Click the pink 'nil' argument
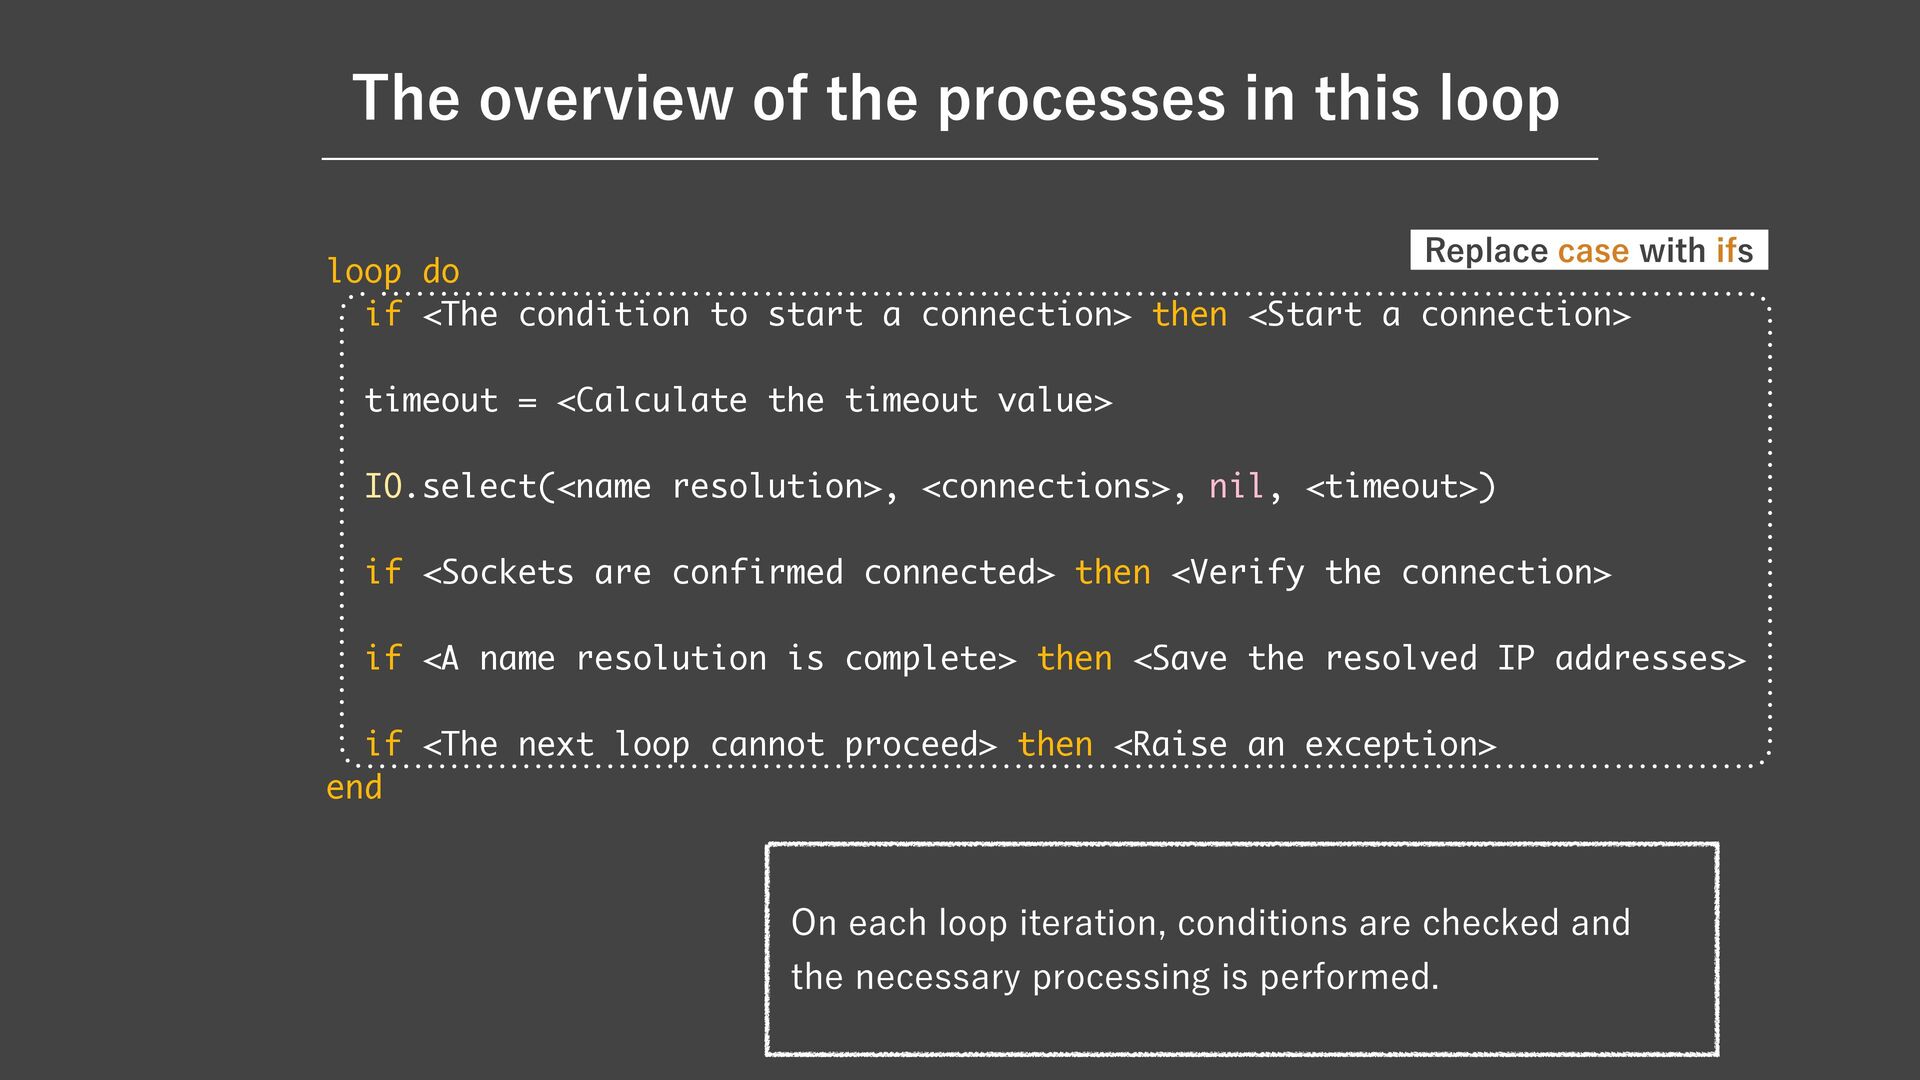 (x=1237, y=487)
